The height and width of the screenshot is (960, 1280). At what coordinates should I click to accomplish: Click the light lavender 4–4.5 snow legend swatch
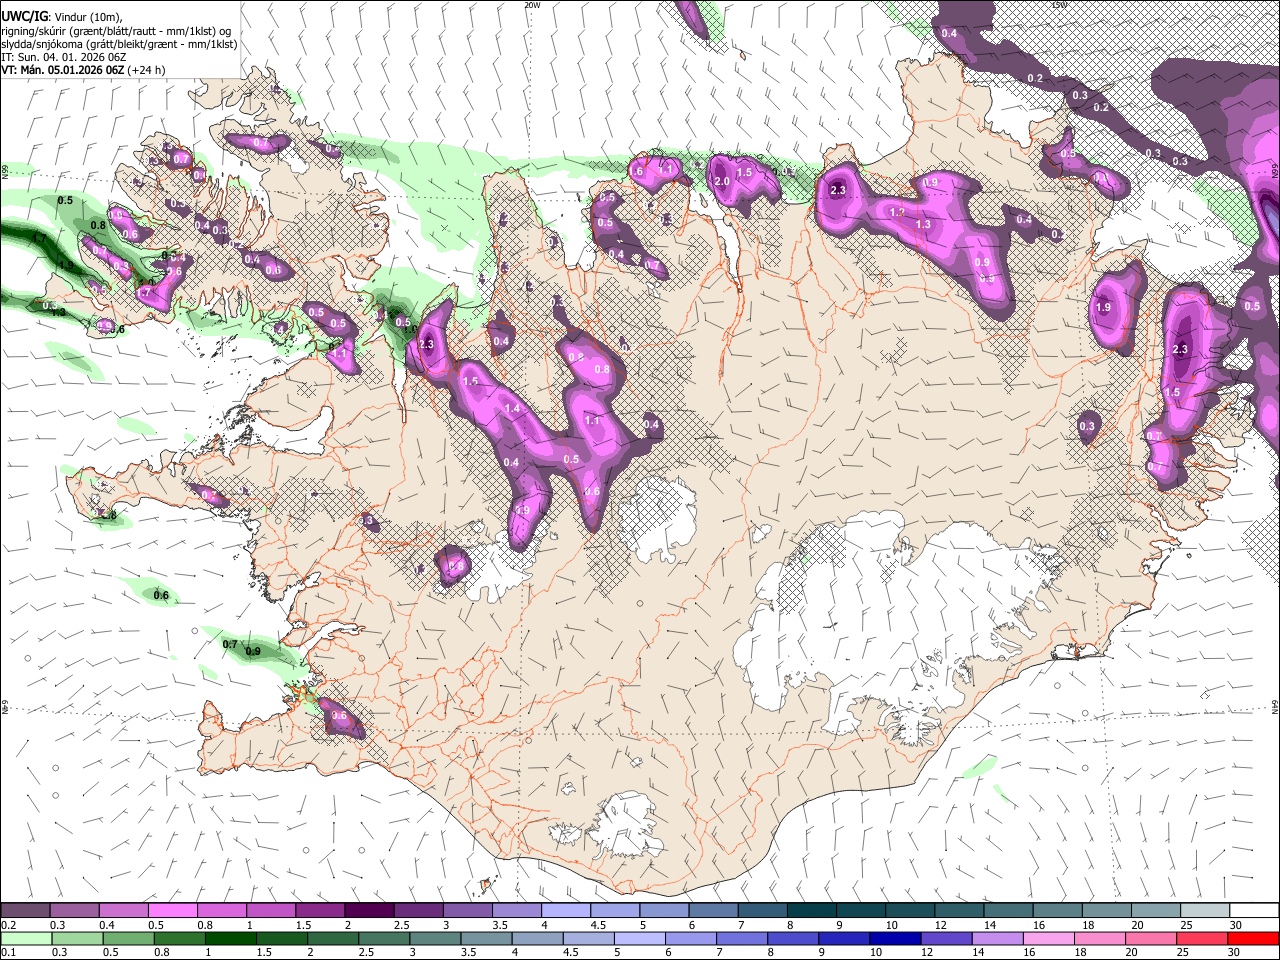click(x=566, y=911)
